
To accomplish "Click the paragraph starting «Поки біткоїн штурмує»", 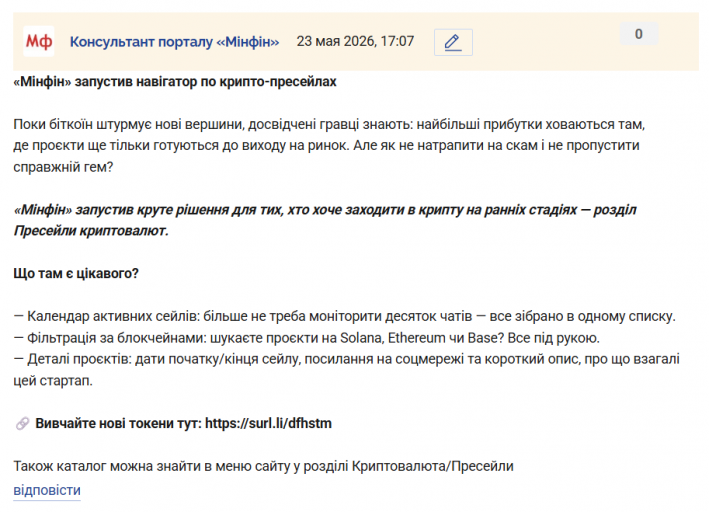I will tap(329, 146).
